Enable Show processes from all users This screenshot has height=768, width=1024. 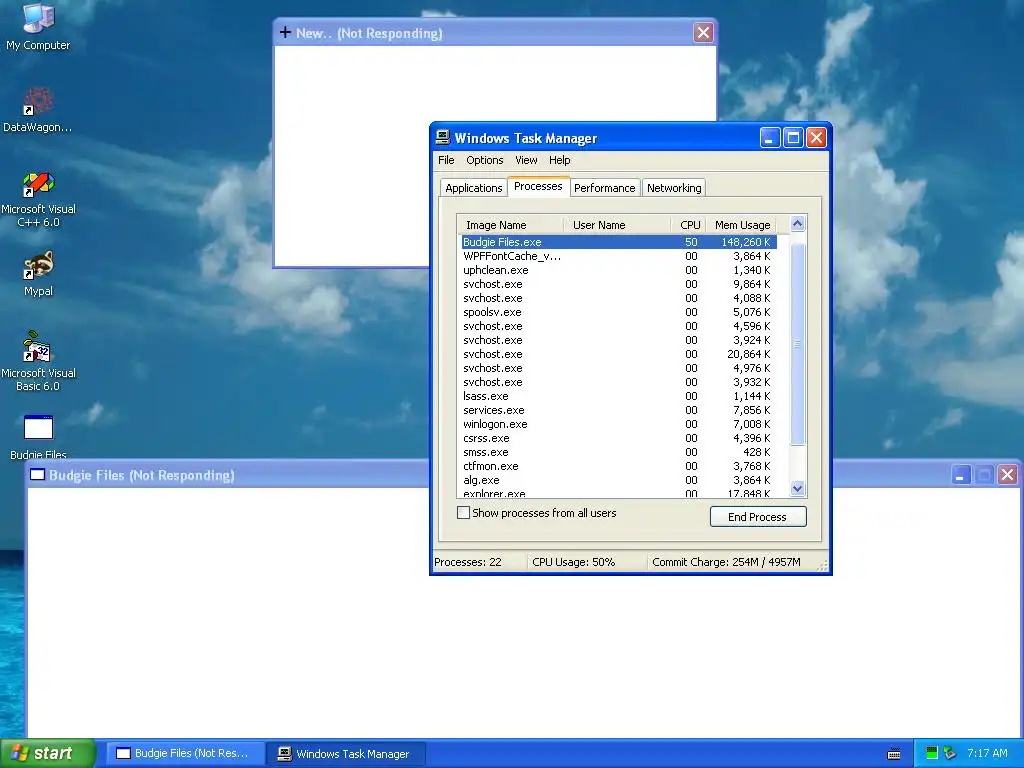click(463, 513)
